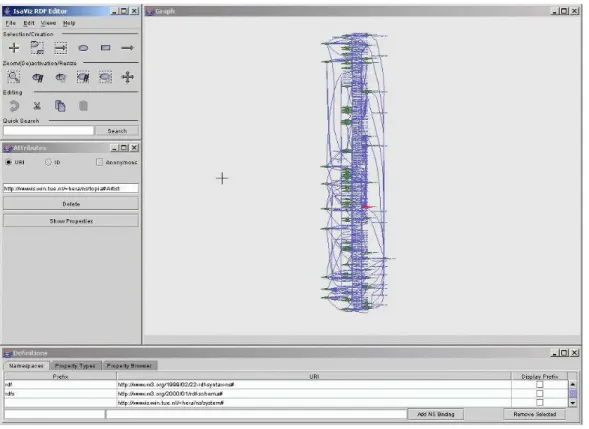Maximize the Graph window
The height and width of the screenshot is (429, 589).
click(564, 11)
